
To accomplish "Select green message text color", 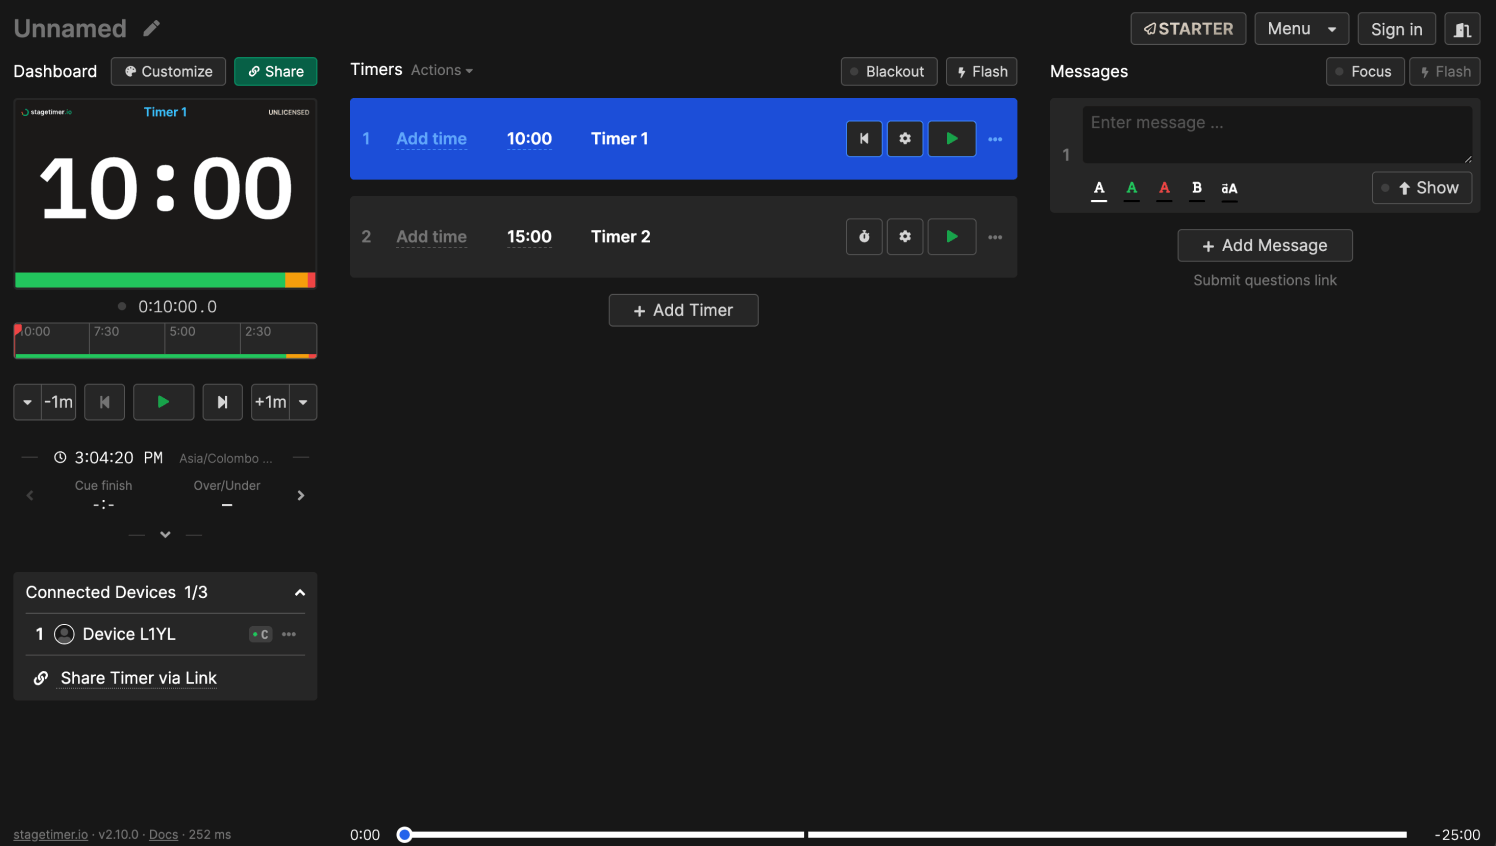I will tap(1132, 188).
